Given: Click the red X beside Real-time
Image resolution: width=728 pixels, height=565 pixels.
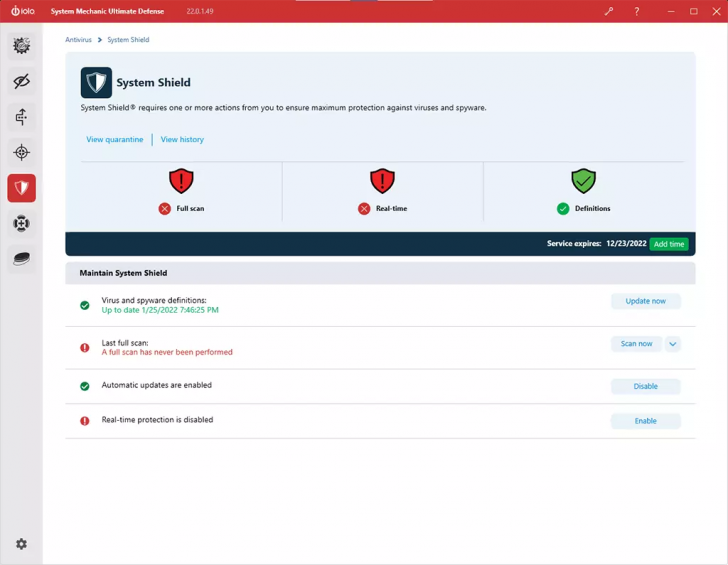Looking at the screenshot, I should click(x=364, y=209).
